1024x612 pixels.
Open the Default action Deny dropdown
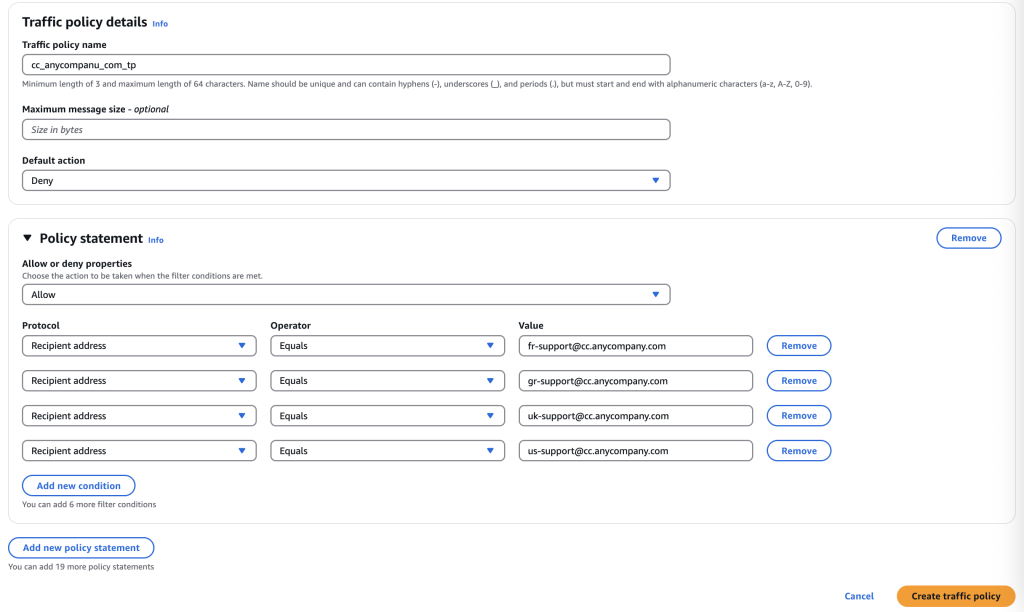[345, 181]
